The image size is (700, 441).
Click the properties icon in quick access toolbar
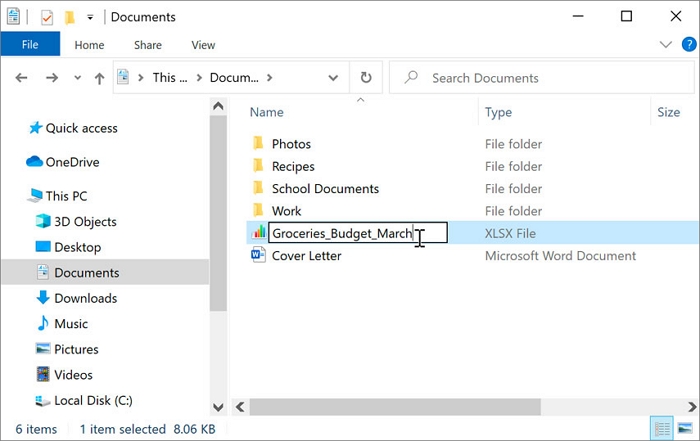click(x=46, y=17)
